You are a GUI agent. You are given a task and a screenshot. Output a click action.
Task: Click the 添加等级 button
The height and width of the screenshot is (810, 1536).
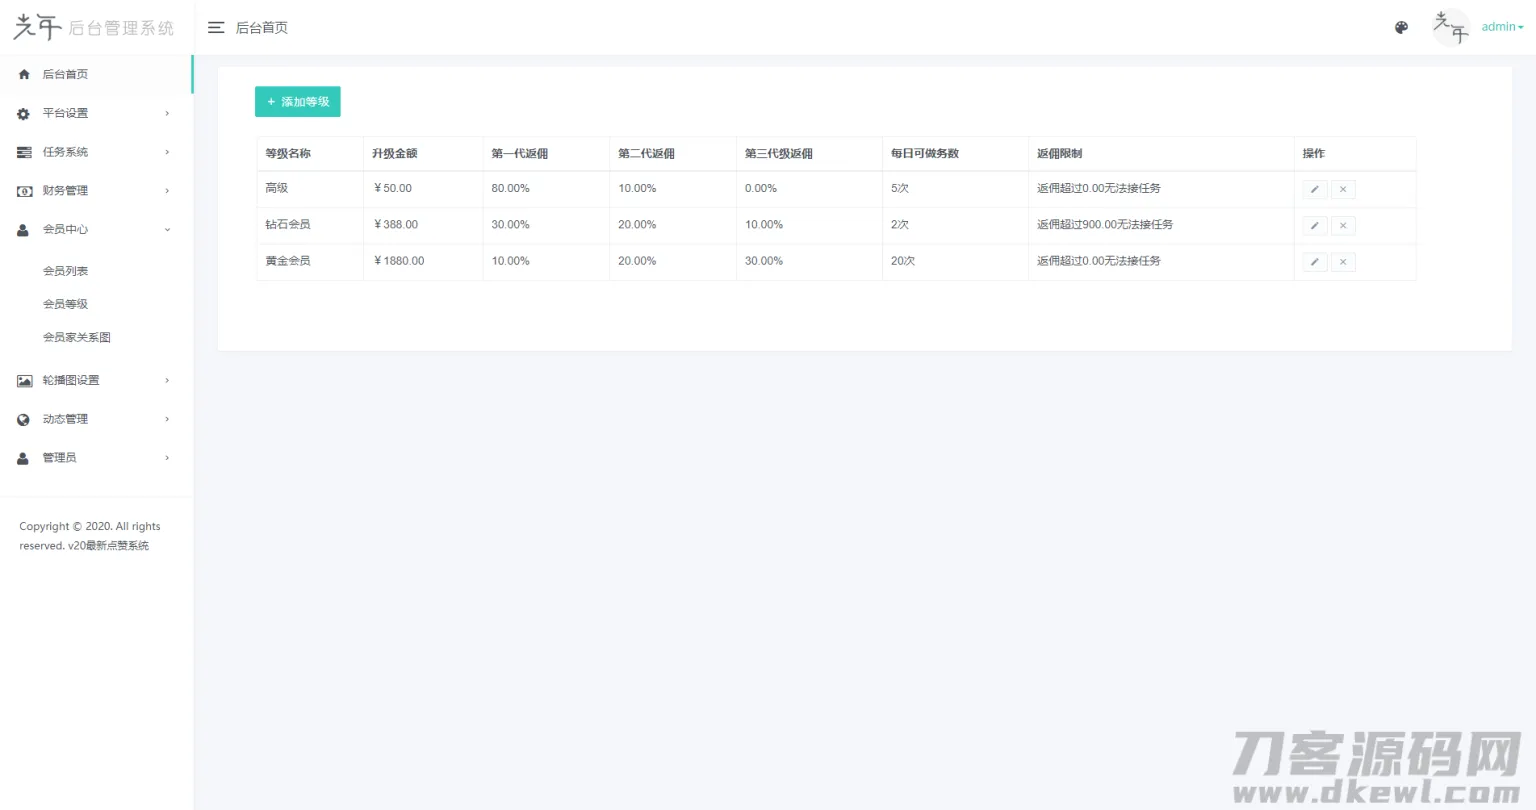click(298, 102)
